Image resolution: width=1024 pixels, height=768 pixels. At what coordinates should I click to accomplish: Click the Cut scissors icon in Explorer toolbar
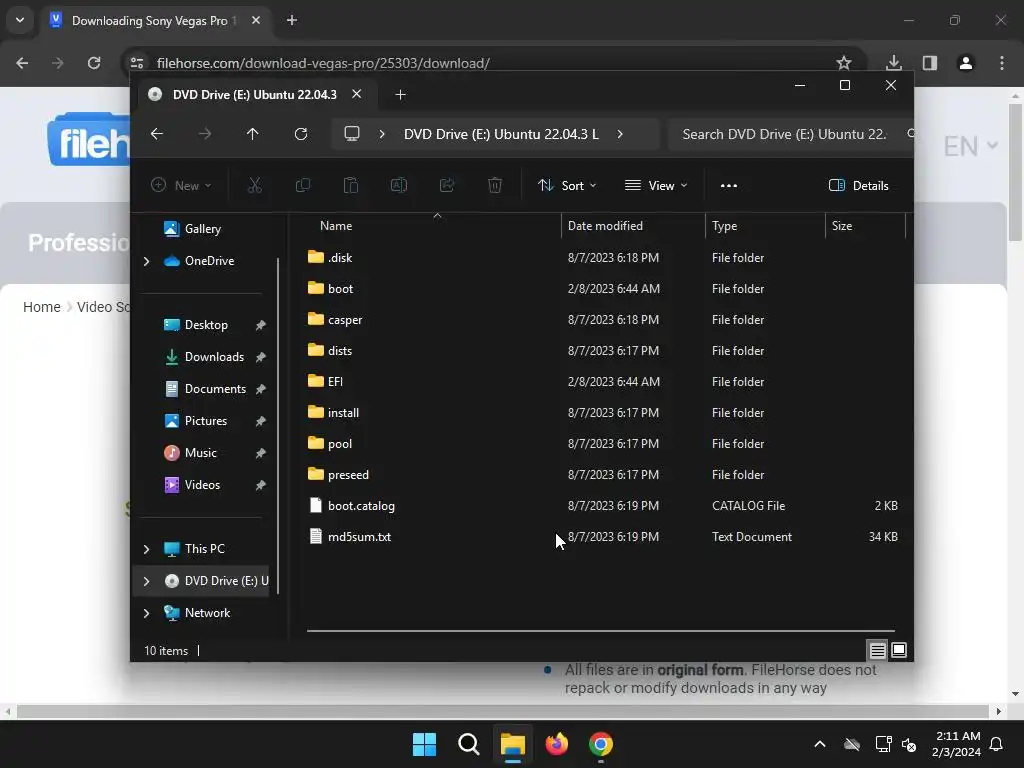pyautogui.click(x=255, y=185)
